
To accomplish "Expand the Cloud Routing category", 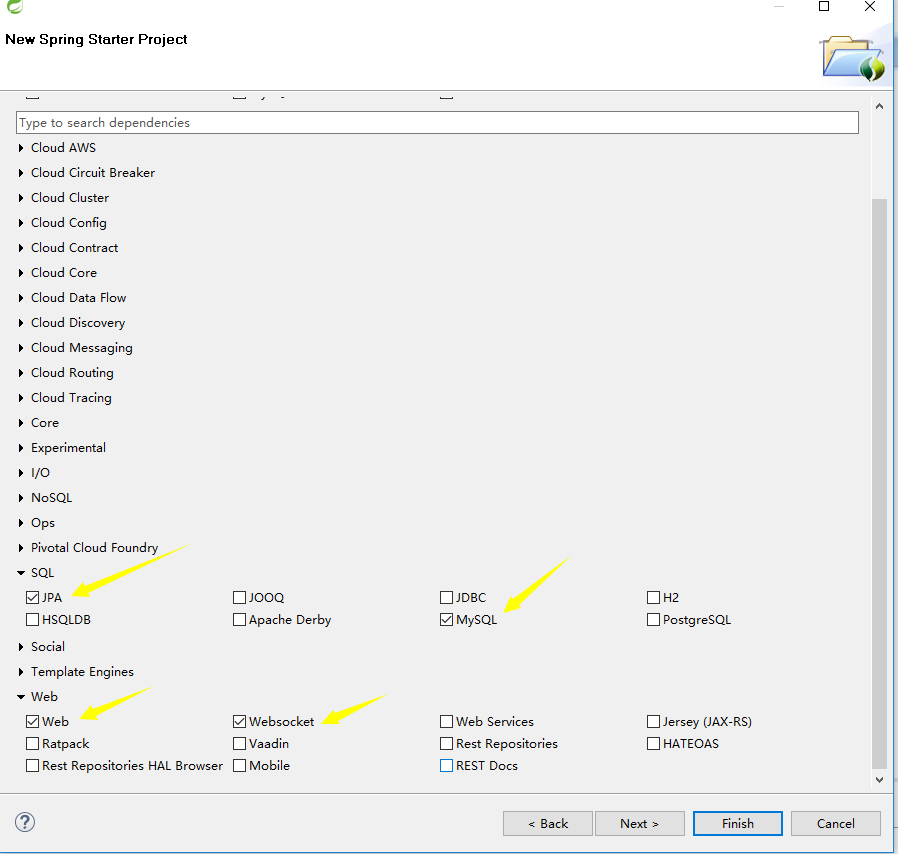I will pos(21,373).
